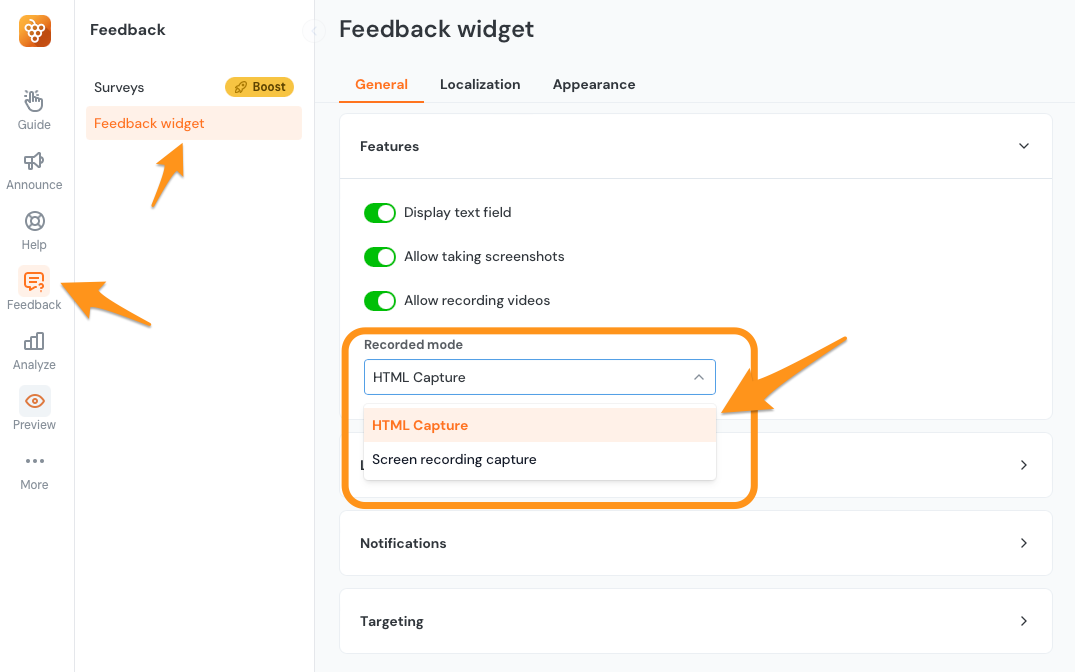Open the Surveys page
This screenshot has height=672, width=1075.
pos(118,87)
